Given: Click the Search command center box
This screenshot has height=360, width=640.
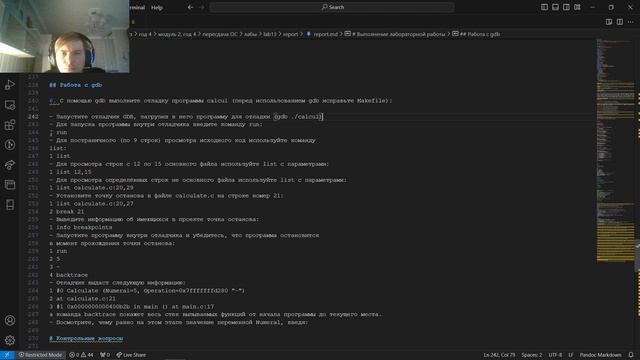Looking at the screenshot, I should [x=332, y=7].
